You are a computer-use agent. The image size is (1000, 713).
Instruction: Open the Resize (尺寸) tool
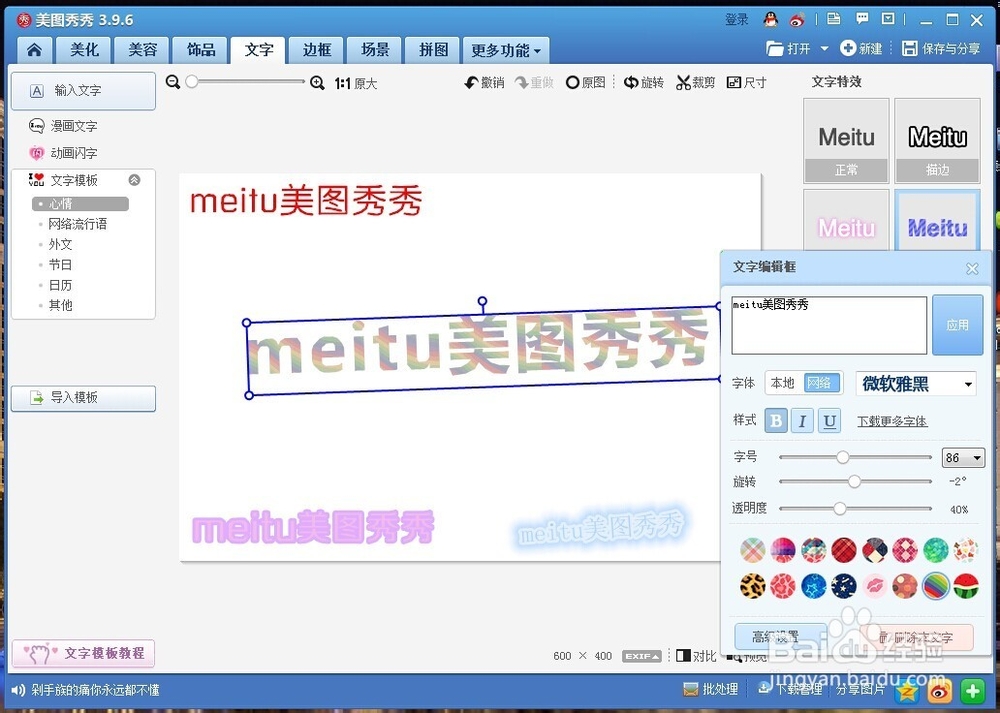click(x=747, y=82)
